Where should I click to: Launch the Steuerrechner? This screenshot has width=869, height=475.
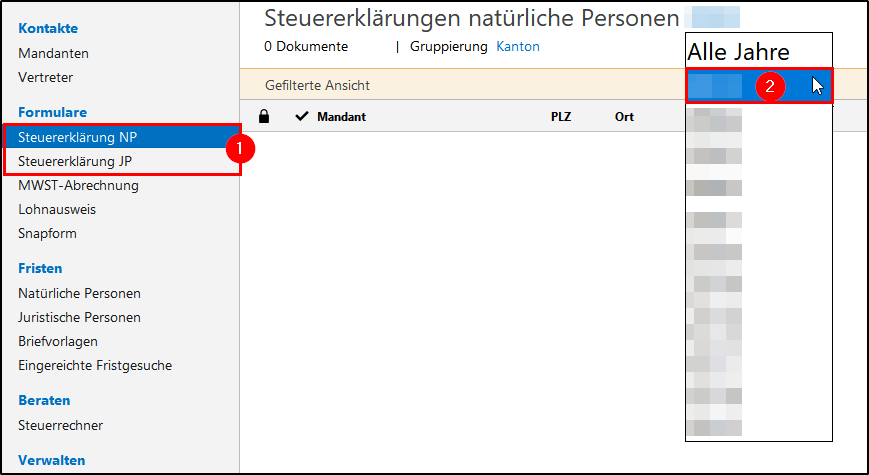60,426
